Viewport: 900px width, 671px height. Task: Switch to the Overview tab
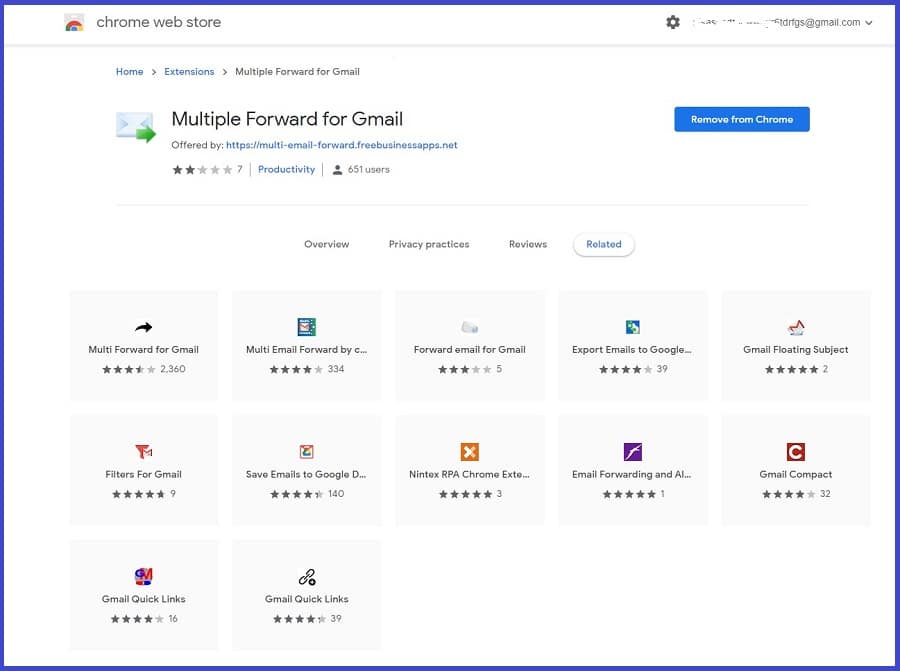point(327,244)
